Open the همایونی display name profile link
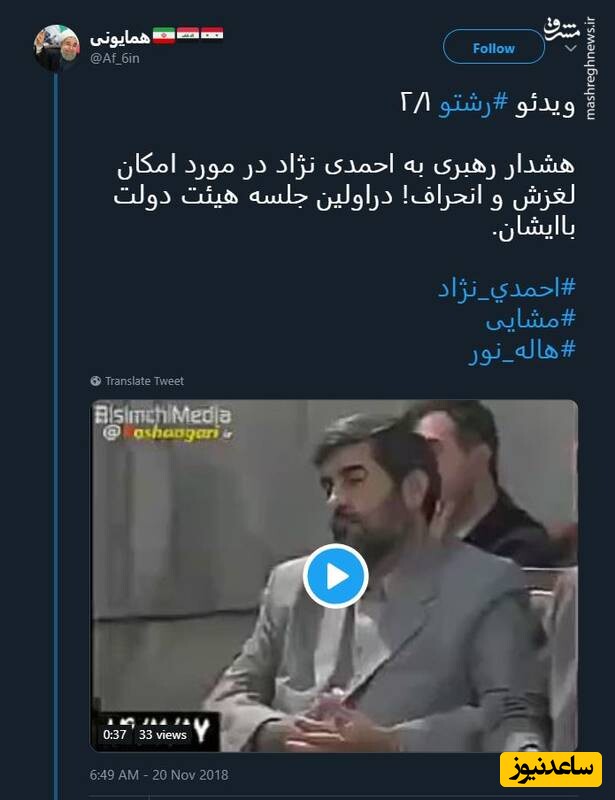The width and height of the screenshot is (615, 800). click(x=120, y=38)
